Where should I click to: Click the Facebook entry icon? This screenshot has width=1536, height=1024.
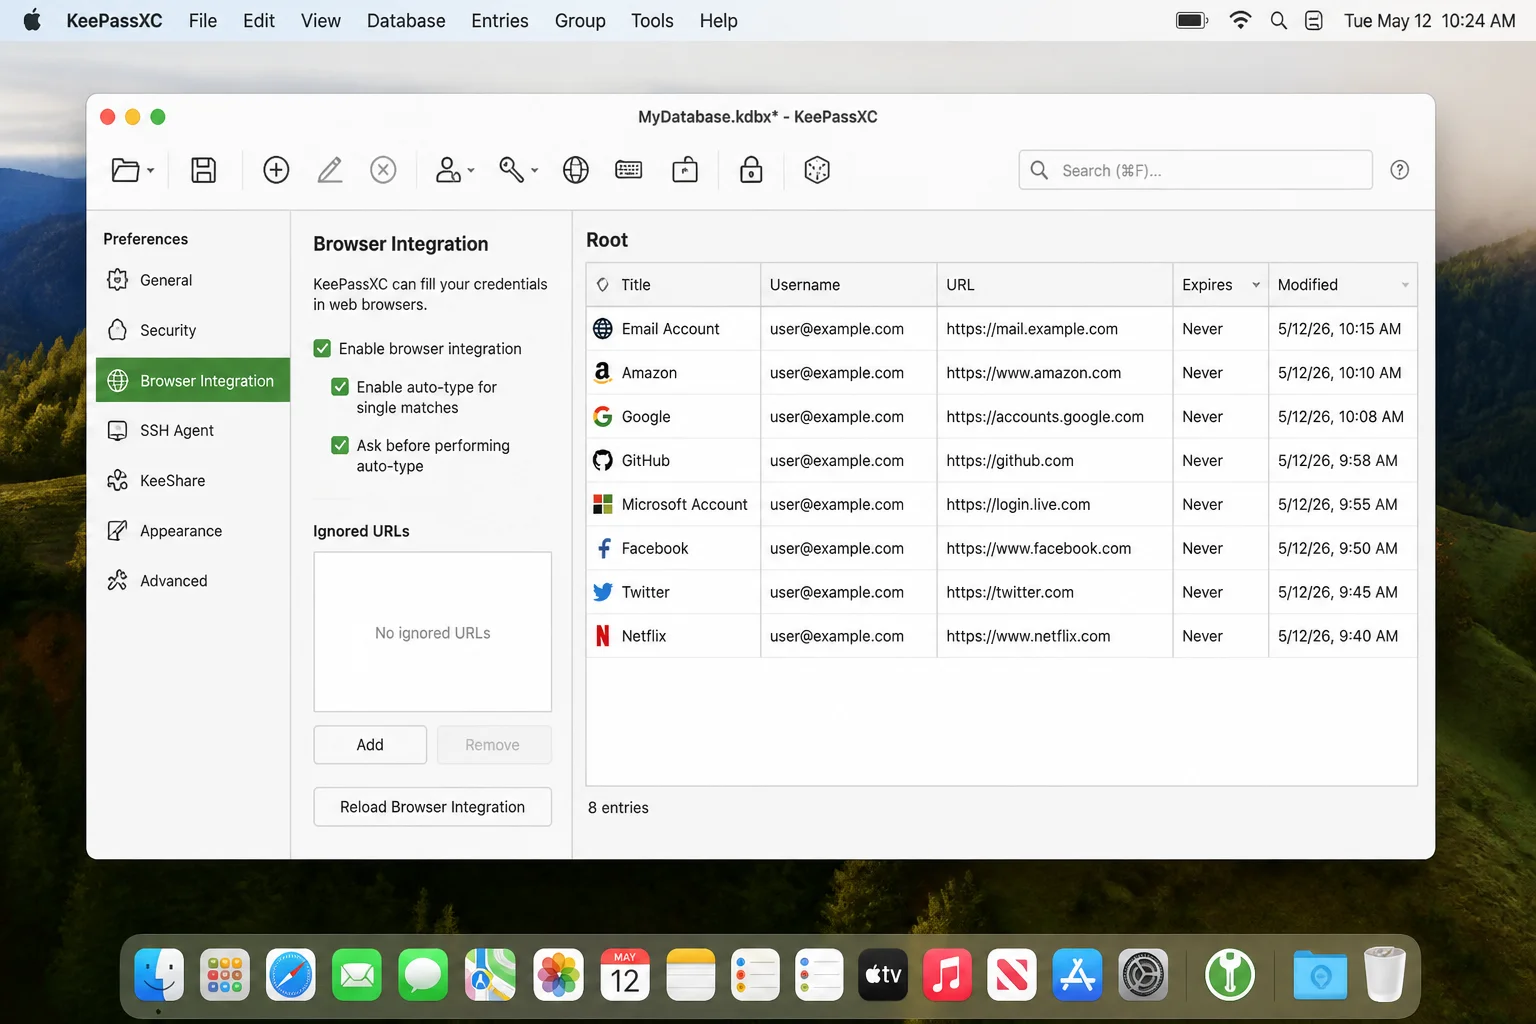[603, 549]
